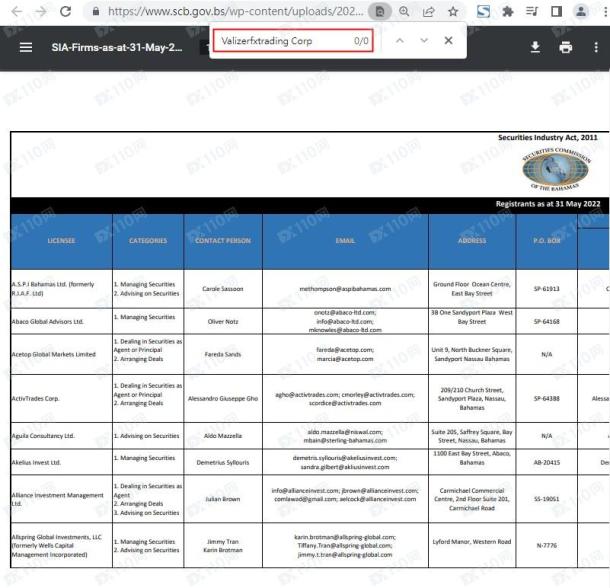Click the find box containing Valizerfxtrading Corp
Screen dimensions: 610x588
[x=293, y=41]
